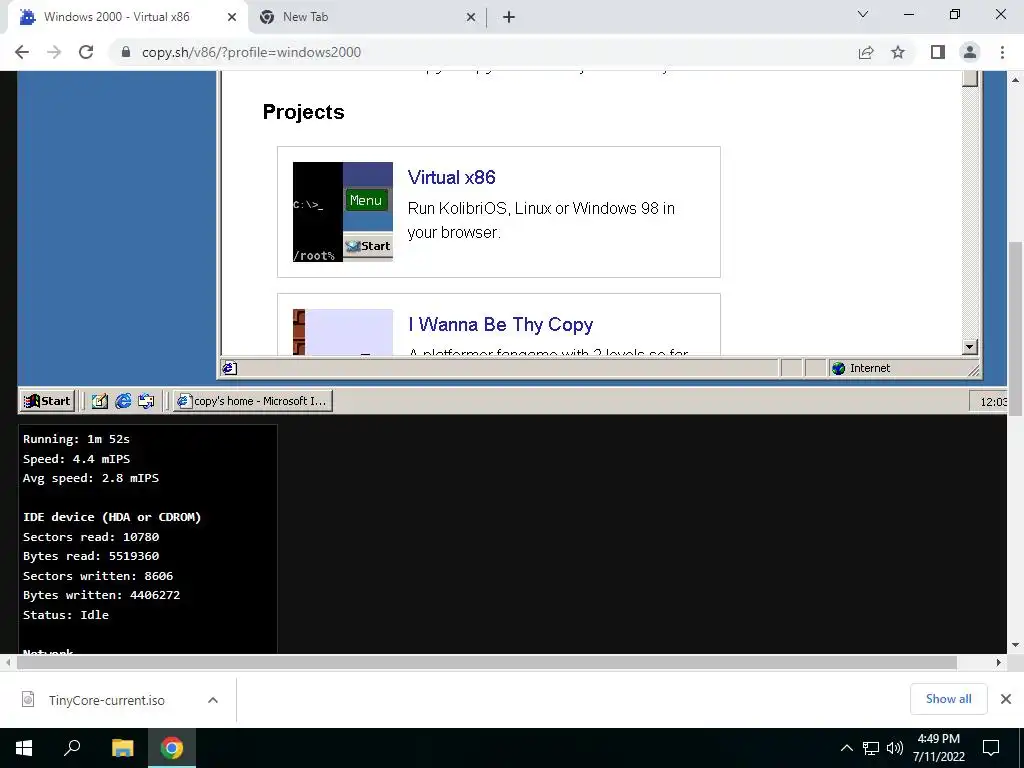Click the lock icon in address bar
This screenshot has width=1024, height=768.
point(126,52)
